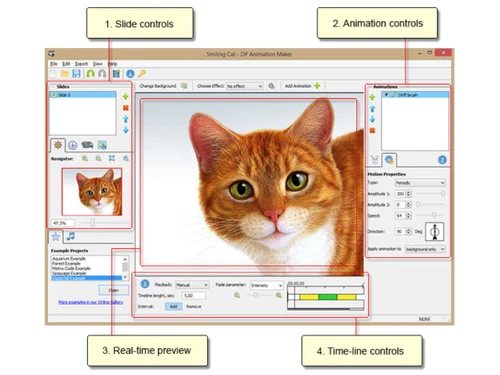The height and width of the screenshot is (375, 500).
Task: Adjust the Amplitude 1 slider
Action: 443,193
